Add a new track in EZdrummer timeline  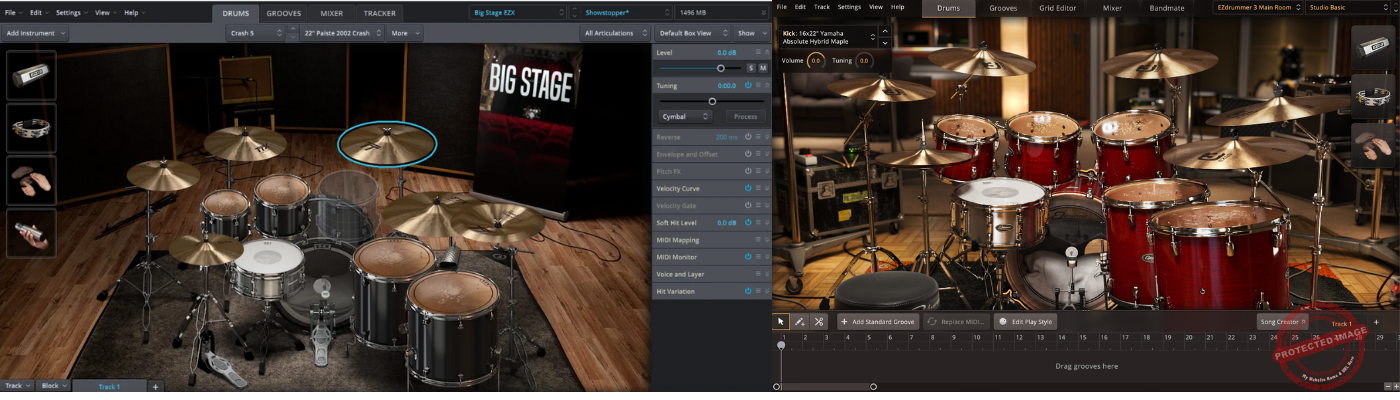pos(1376,322)
